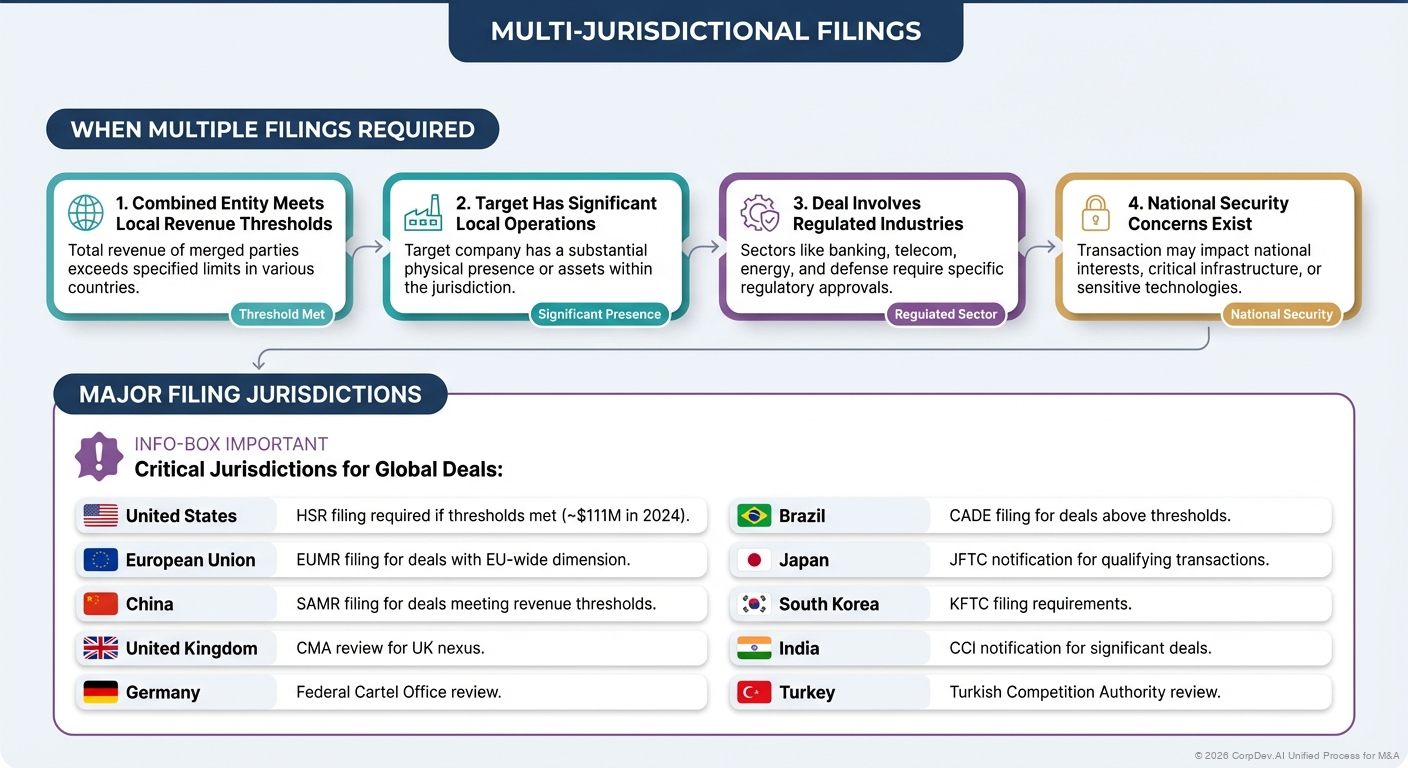The height and width of the screenshot is (768, 1408).
Task: Select the Japan flag icon
Action: coord(753,560)
